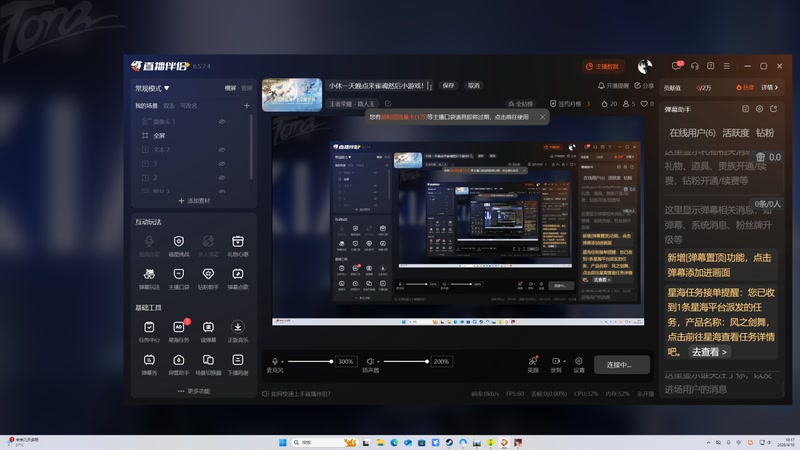The width and height of the screenshot is (800, 450).
Task: Open 星海任务 with the red badge
Action: click(x=179, y=332)
